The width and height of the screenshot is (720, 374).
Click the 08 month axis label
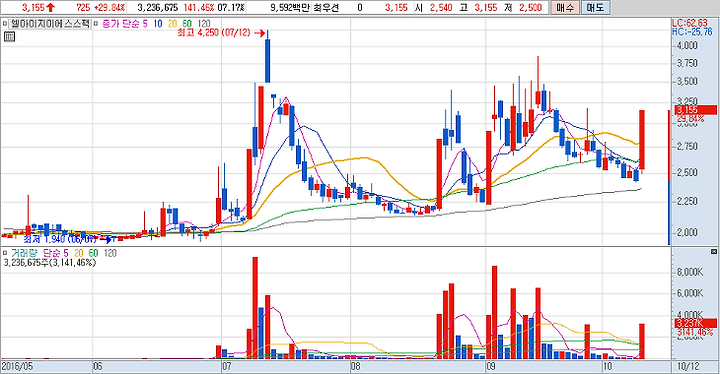[355, 367]
